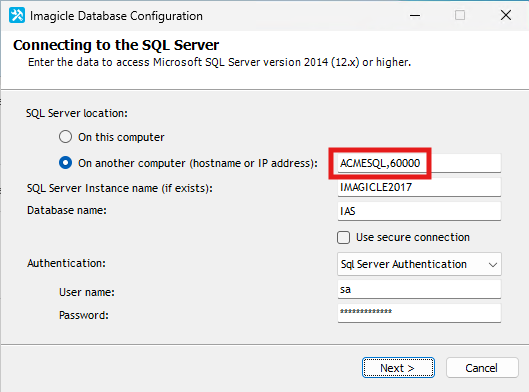Image resolution: width=529 pixels, height=392 pixels.
Task: Click the Imagicle wrench app icon in title bar
Action: 17,15
